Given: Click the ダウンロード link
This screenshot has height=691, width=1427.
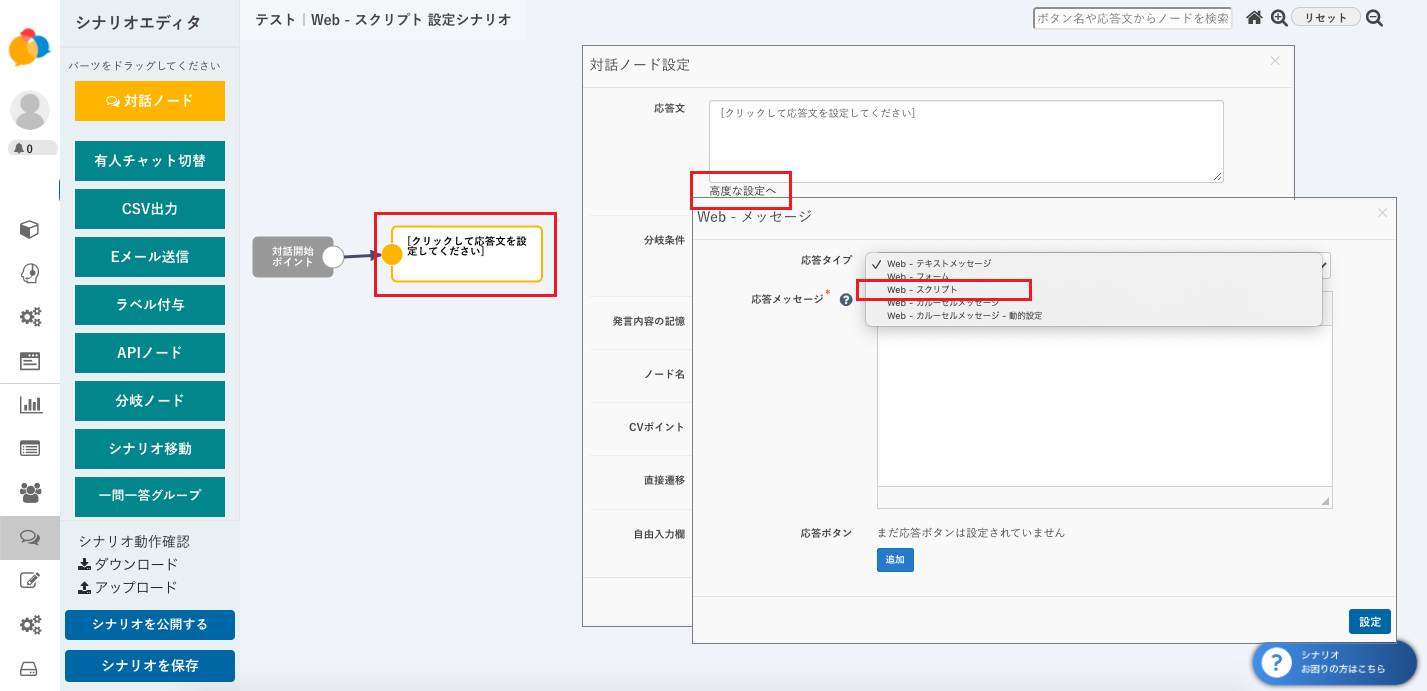Looking at the screenshot, I should coord(128,564).
